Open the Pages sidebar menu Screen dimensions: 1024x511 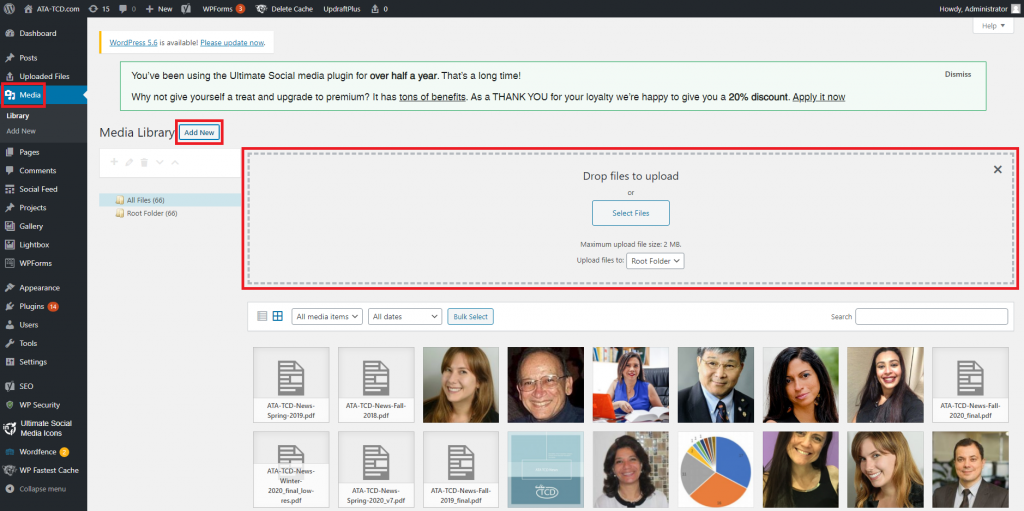(29, 152)
